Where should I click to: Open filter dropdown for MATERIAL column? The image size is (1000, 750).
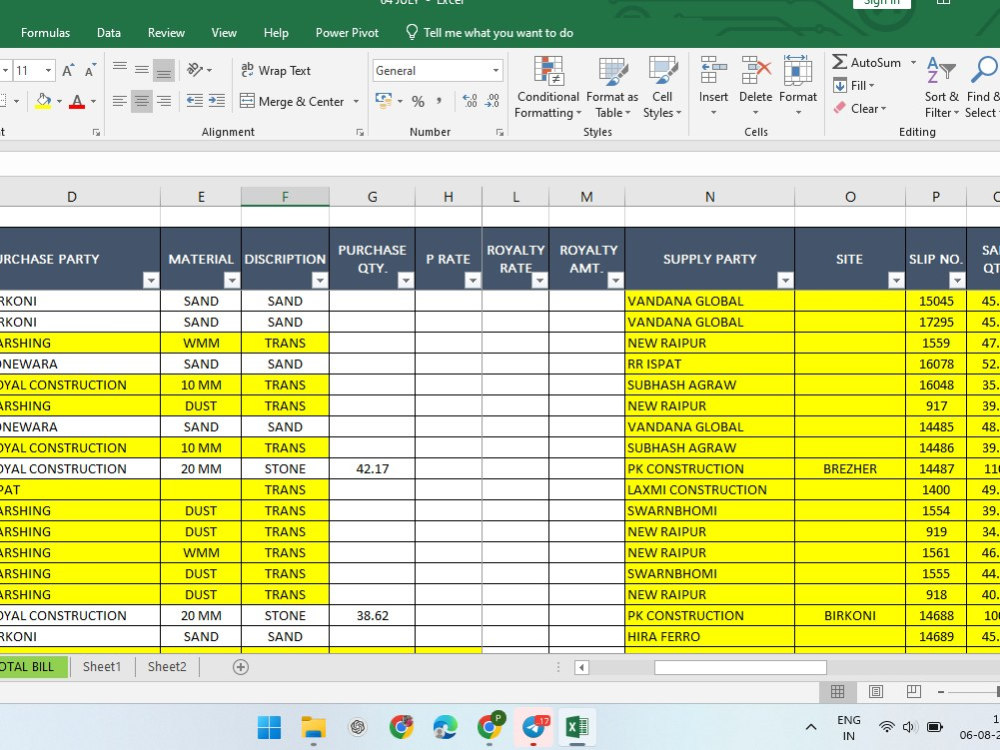(x=232, y=280)
